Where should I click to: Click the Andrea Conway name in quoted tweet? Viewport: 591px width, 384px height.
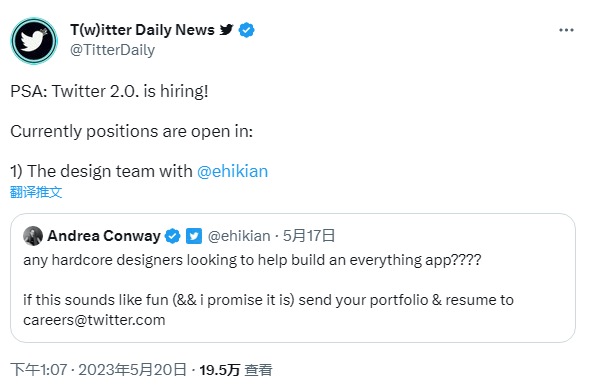click(x=104, y=236)
